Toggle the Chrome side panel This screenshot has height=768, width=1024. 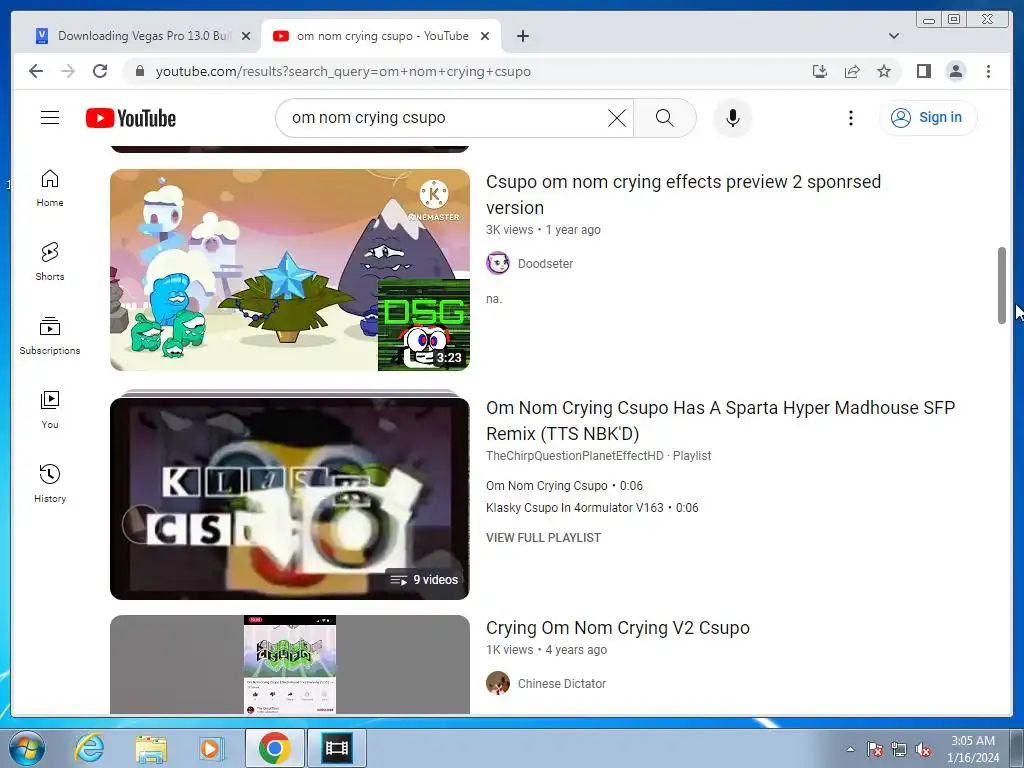923,71
